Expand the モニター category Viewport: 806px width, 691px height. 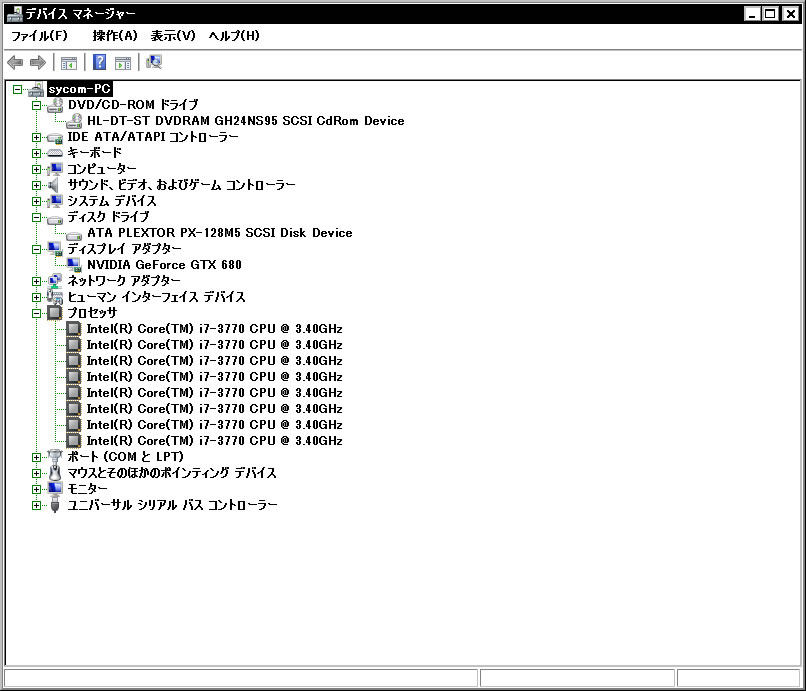click(37, 489)
